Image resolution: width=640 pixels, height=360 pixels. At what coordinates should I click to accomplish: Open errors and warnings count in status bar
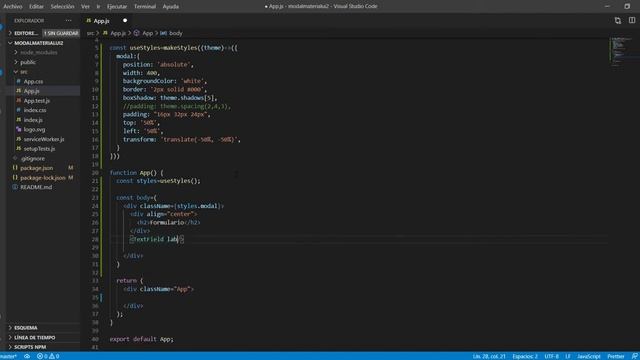click(48, 356)
